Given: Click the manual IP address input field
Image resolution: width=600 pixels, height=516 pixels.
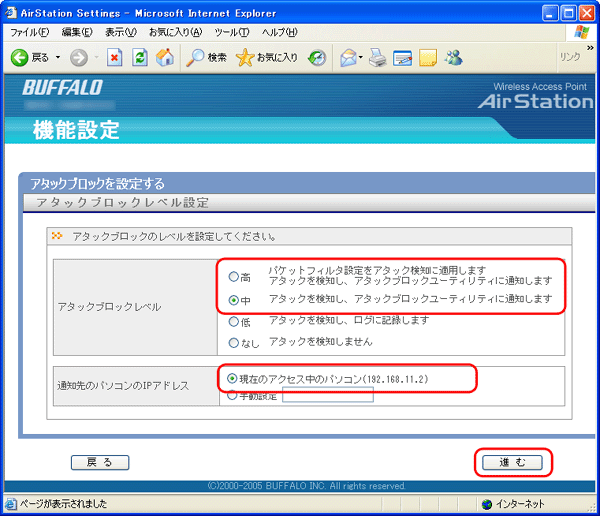Looking at the screenshot, I should [x=327, y=396].
